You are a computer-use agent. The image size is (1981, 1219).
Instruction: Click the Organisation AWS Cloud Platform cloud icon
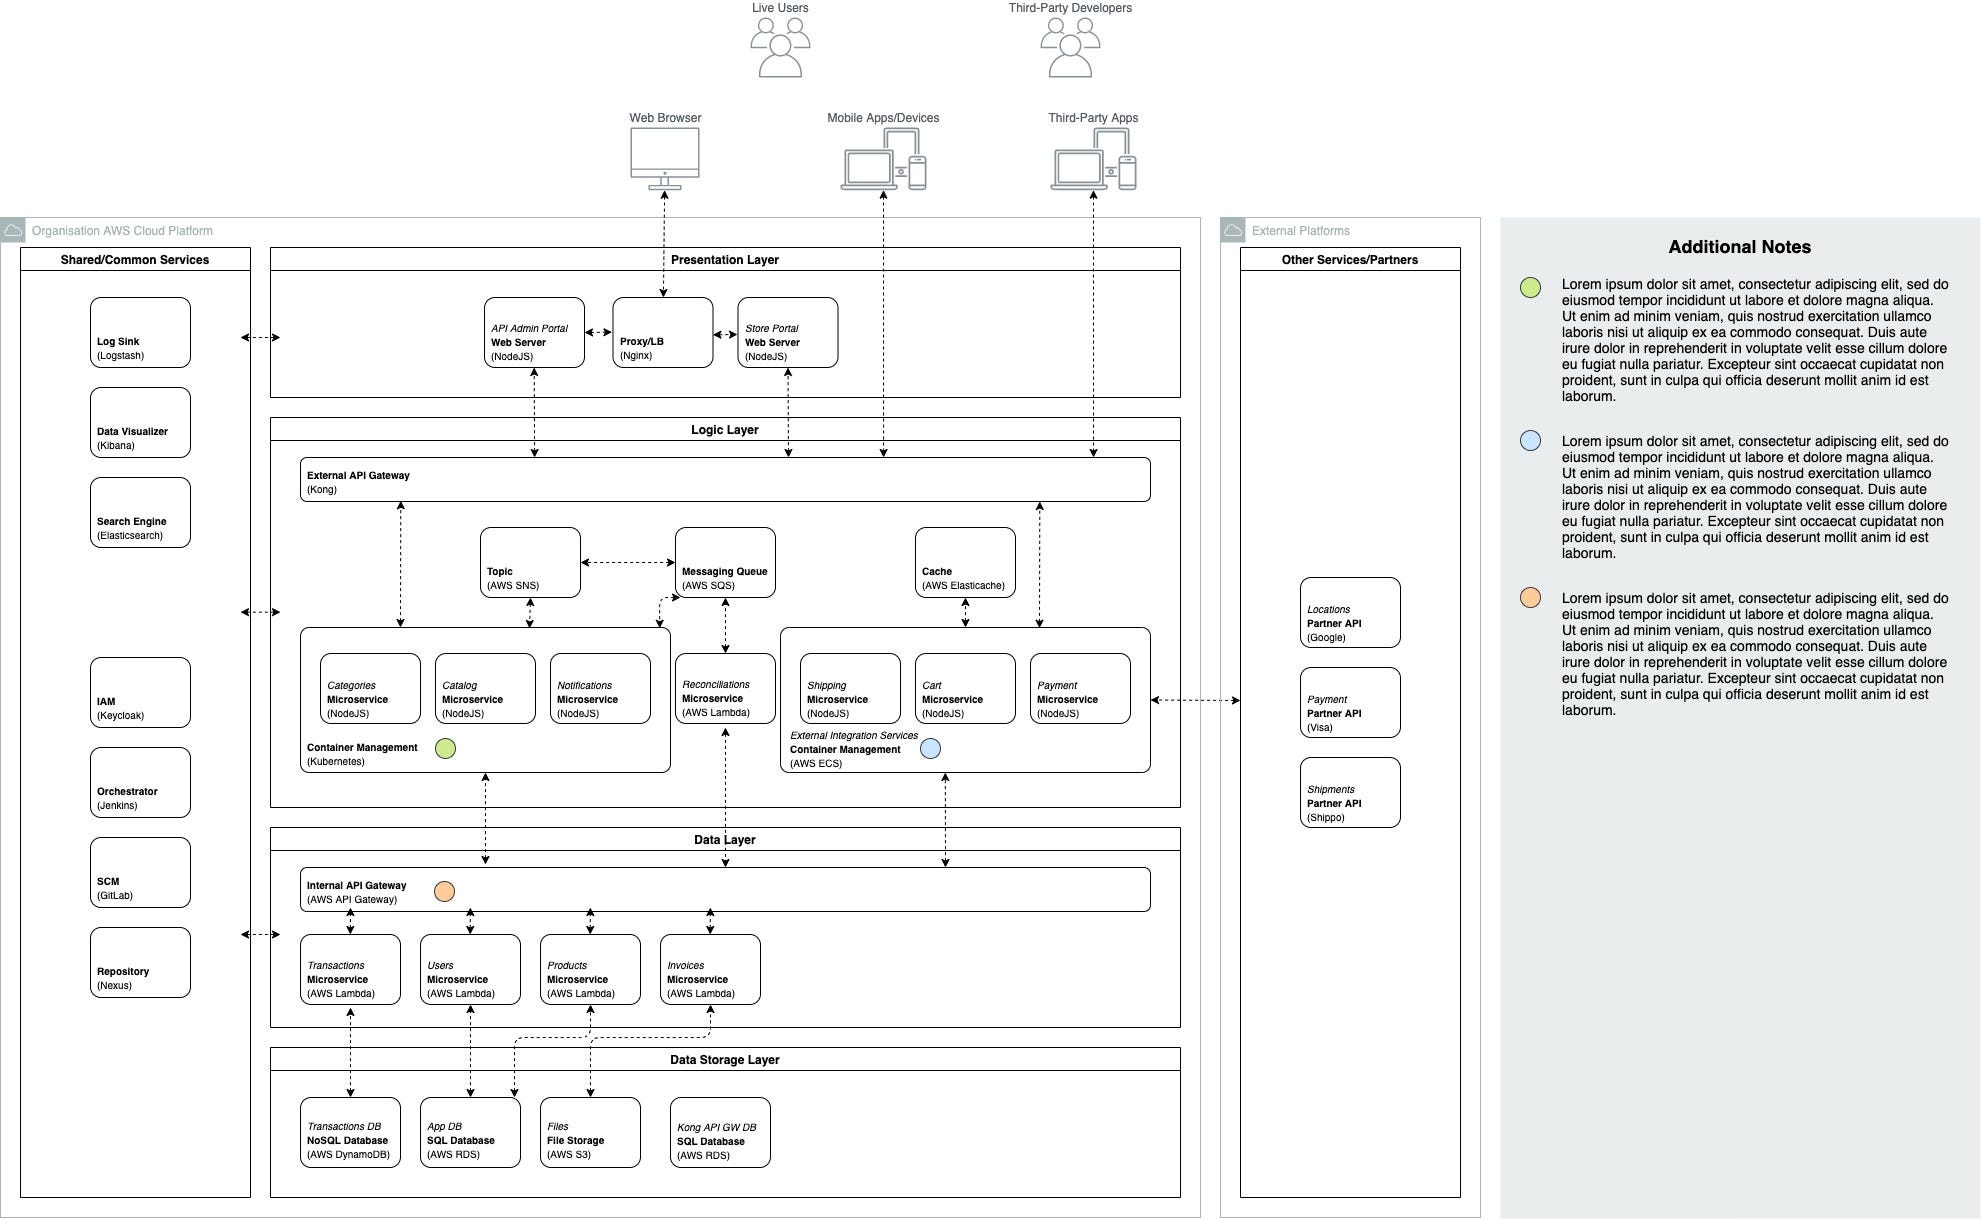click(x=13, y=231)
